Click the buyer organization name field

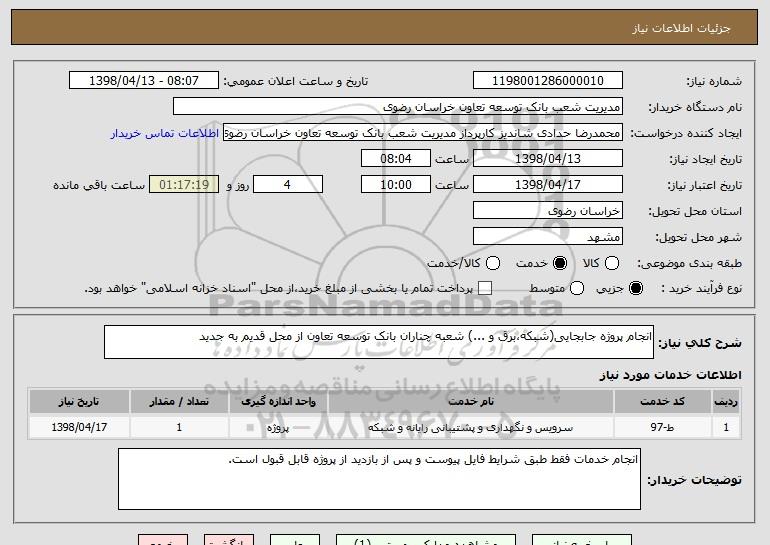click(x=398, y=107)
